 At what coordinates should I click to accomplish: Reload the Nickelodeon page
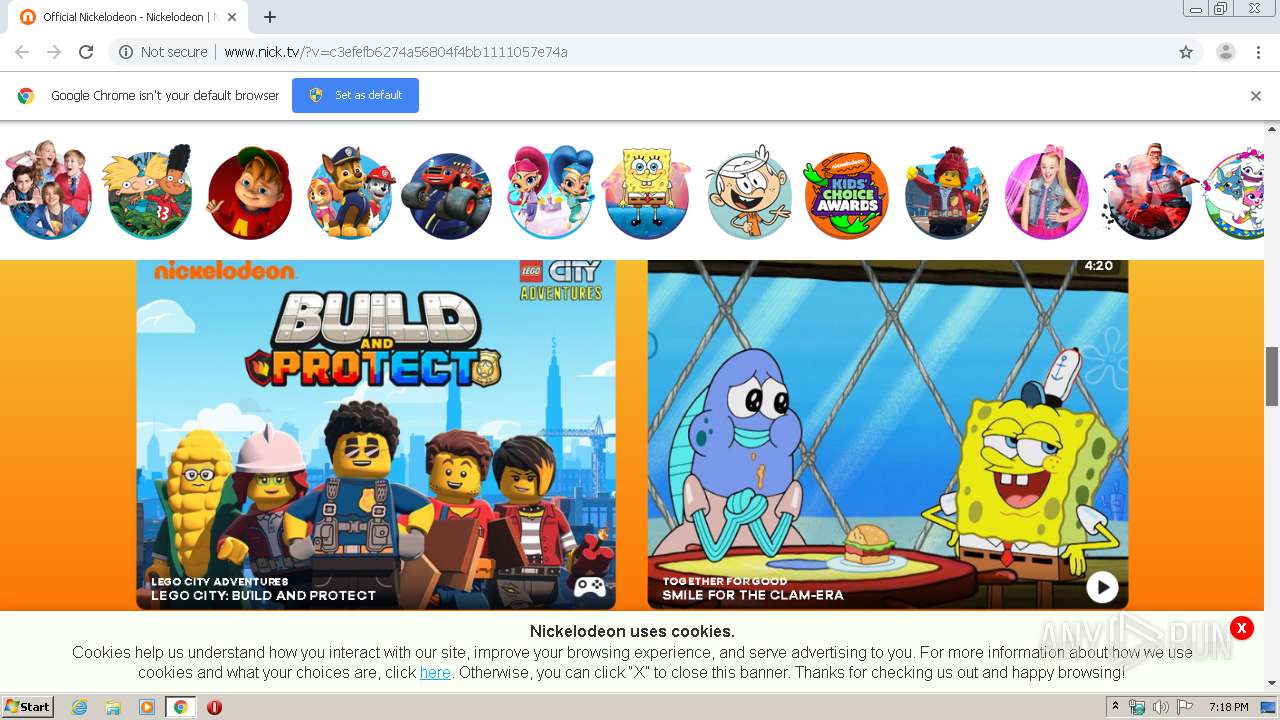point(86,52)
